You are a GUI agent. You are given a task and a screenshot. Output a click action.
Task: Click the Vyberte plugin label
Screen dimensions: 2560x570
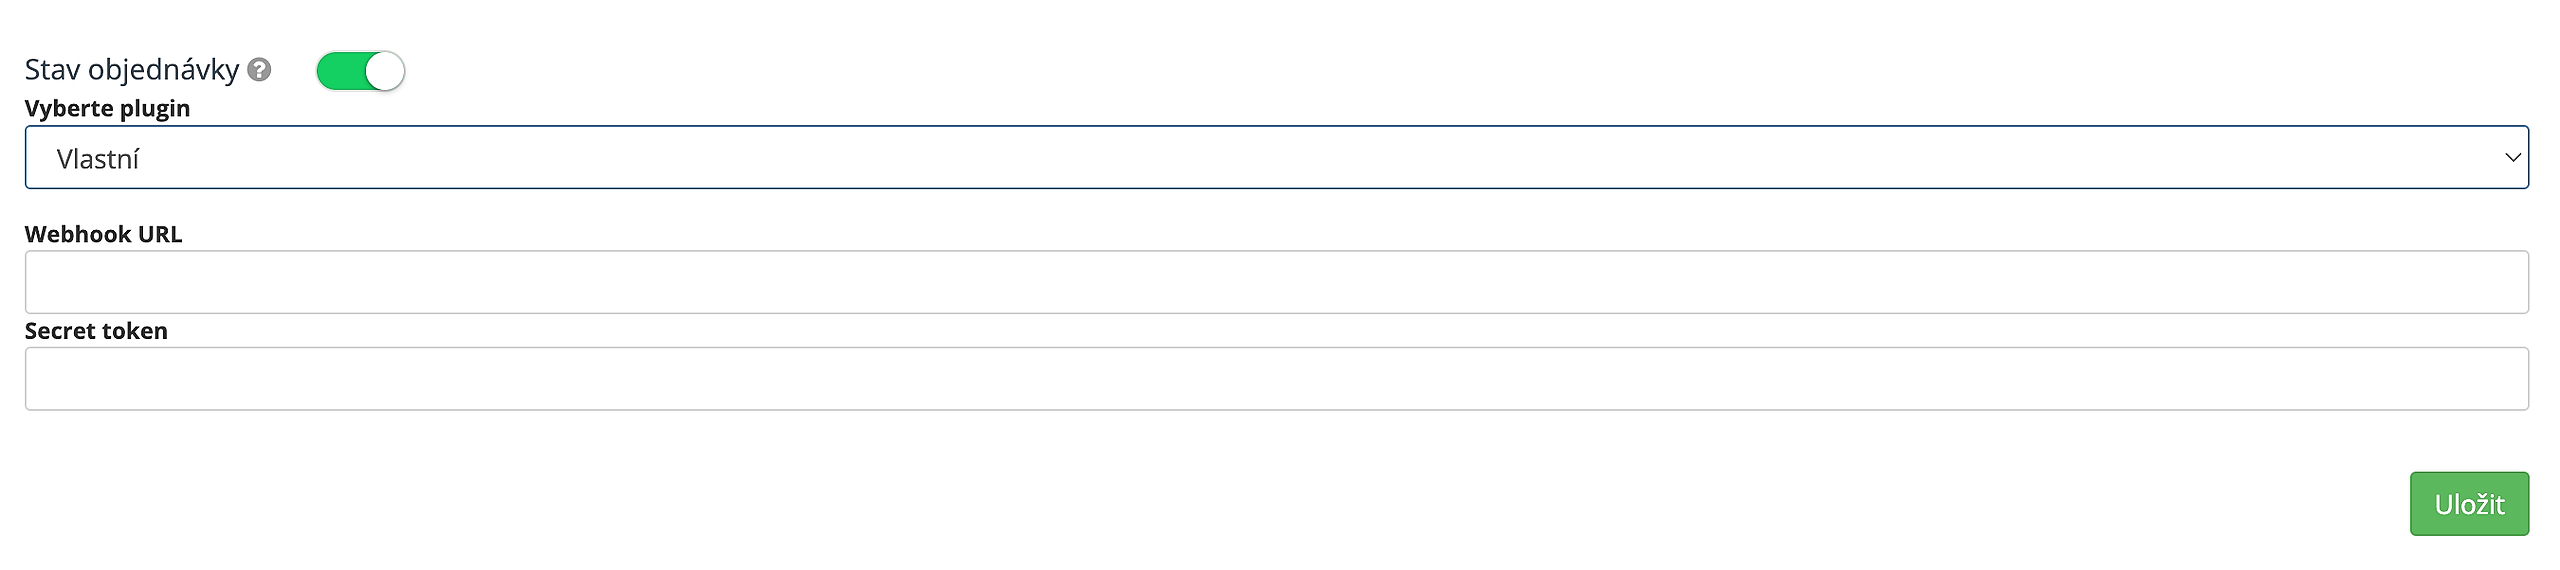107,108
